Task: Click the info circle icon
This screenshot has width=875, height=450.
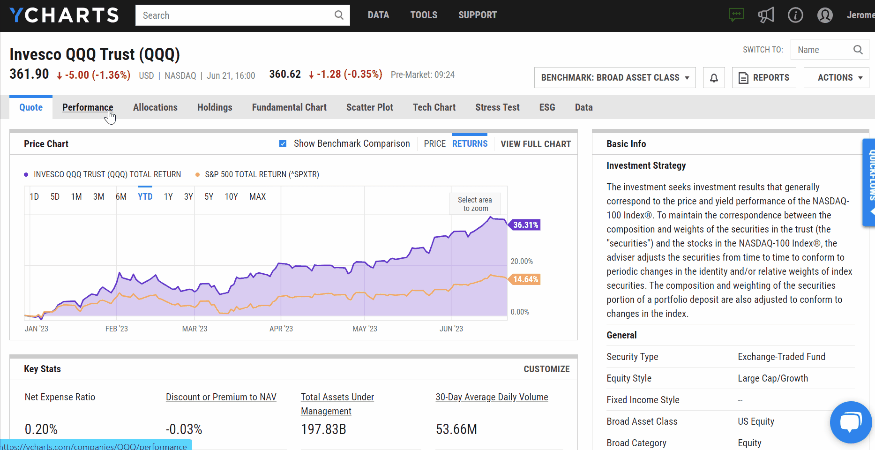Action: point(795,15)
